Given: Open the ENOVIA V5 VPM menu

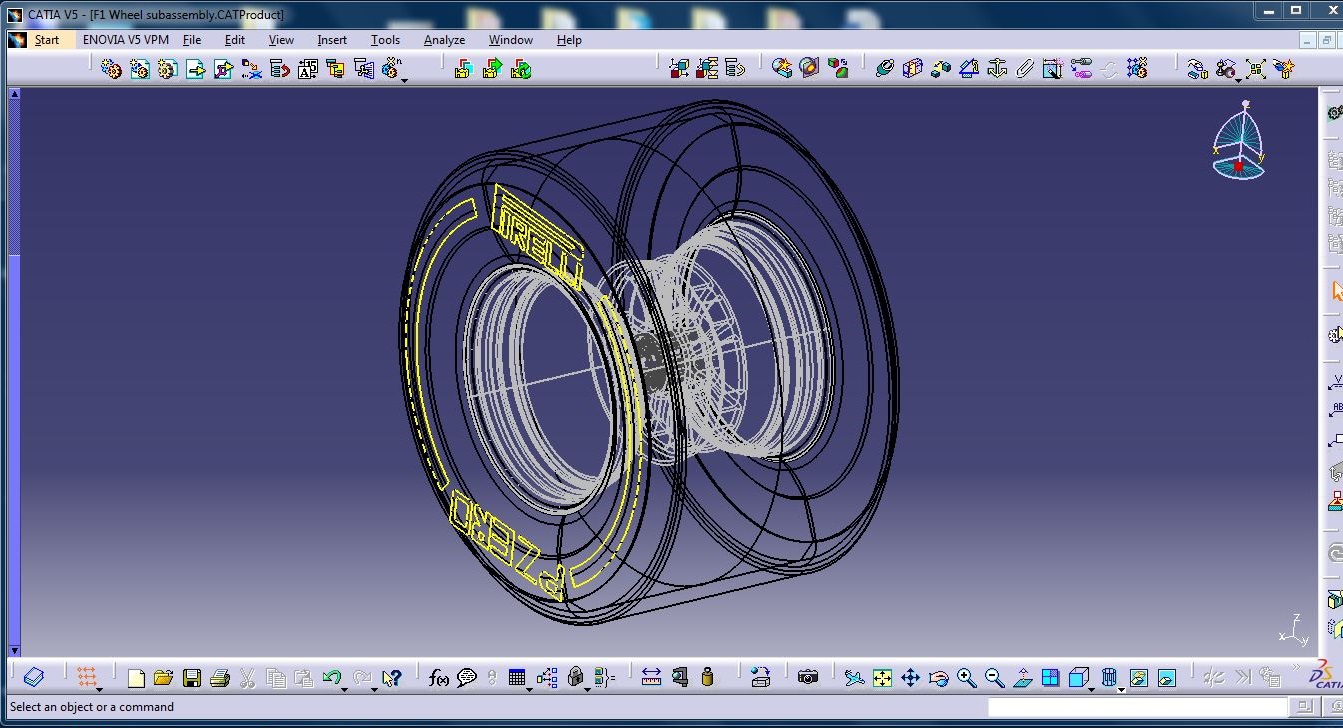Looking at the screenshot, I should click(x=126, y=40).
